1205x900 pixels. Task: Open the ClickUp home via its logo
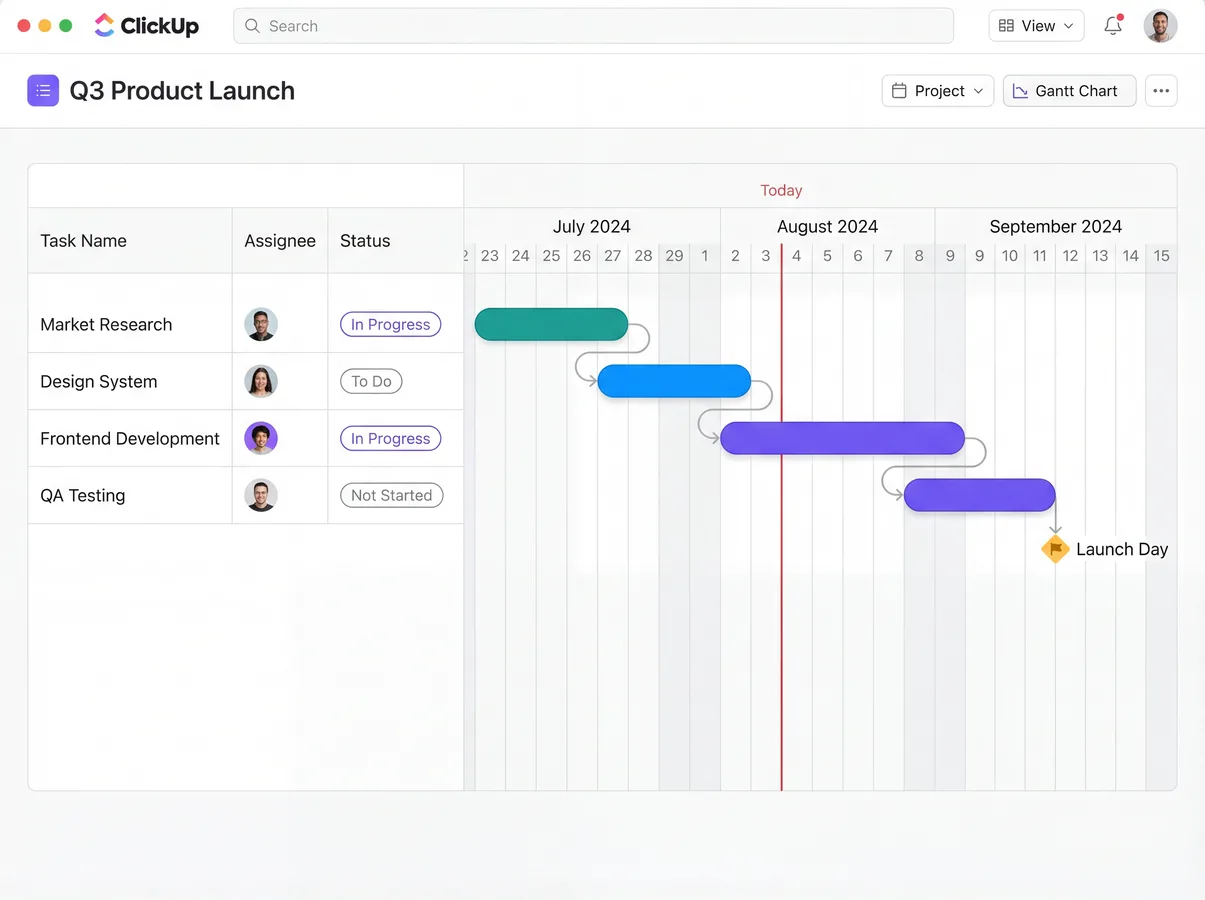[x=146, y=25]
